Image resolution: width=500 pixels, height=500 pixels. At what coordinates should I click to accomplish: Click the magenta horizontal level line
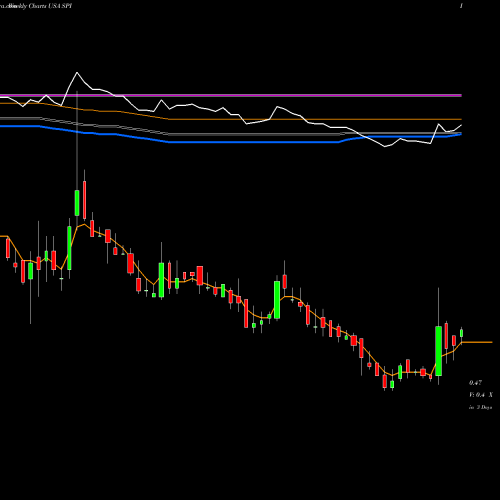(231, 96)
